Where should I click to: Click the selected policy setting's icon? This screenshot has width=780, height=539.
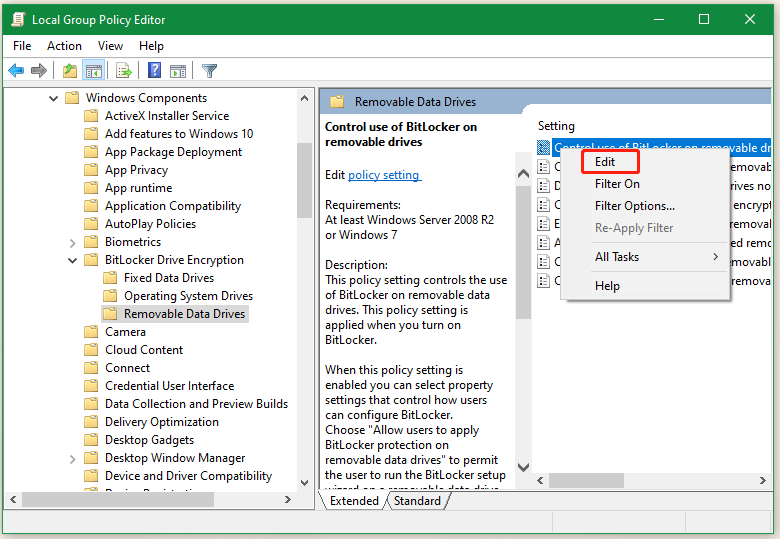pos(544,148)
